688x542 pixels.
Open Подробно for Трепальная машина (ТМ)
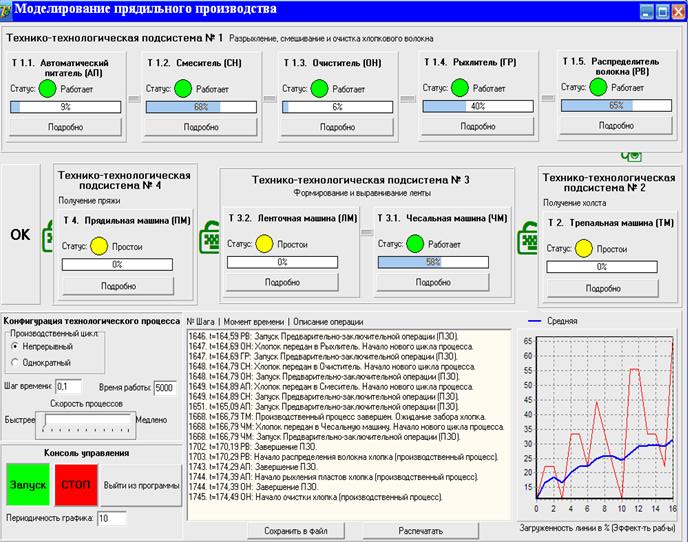coord(603,288)
